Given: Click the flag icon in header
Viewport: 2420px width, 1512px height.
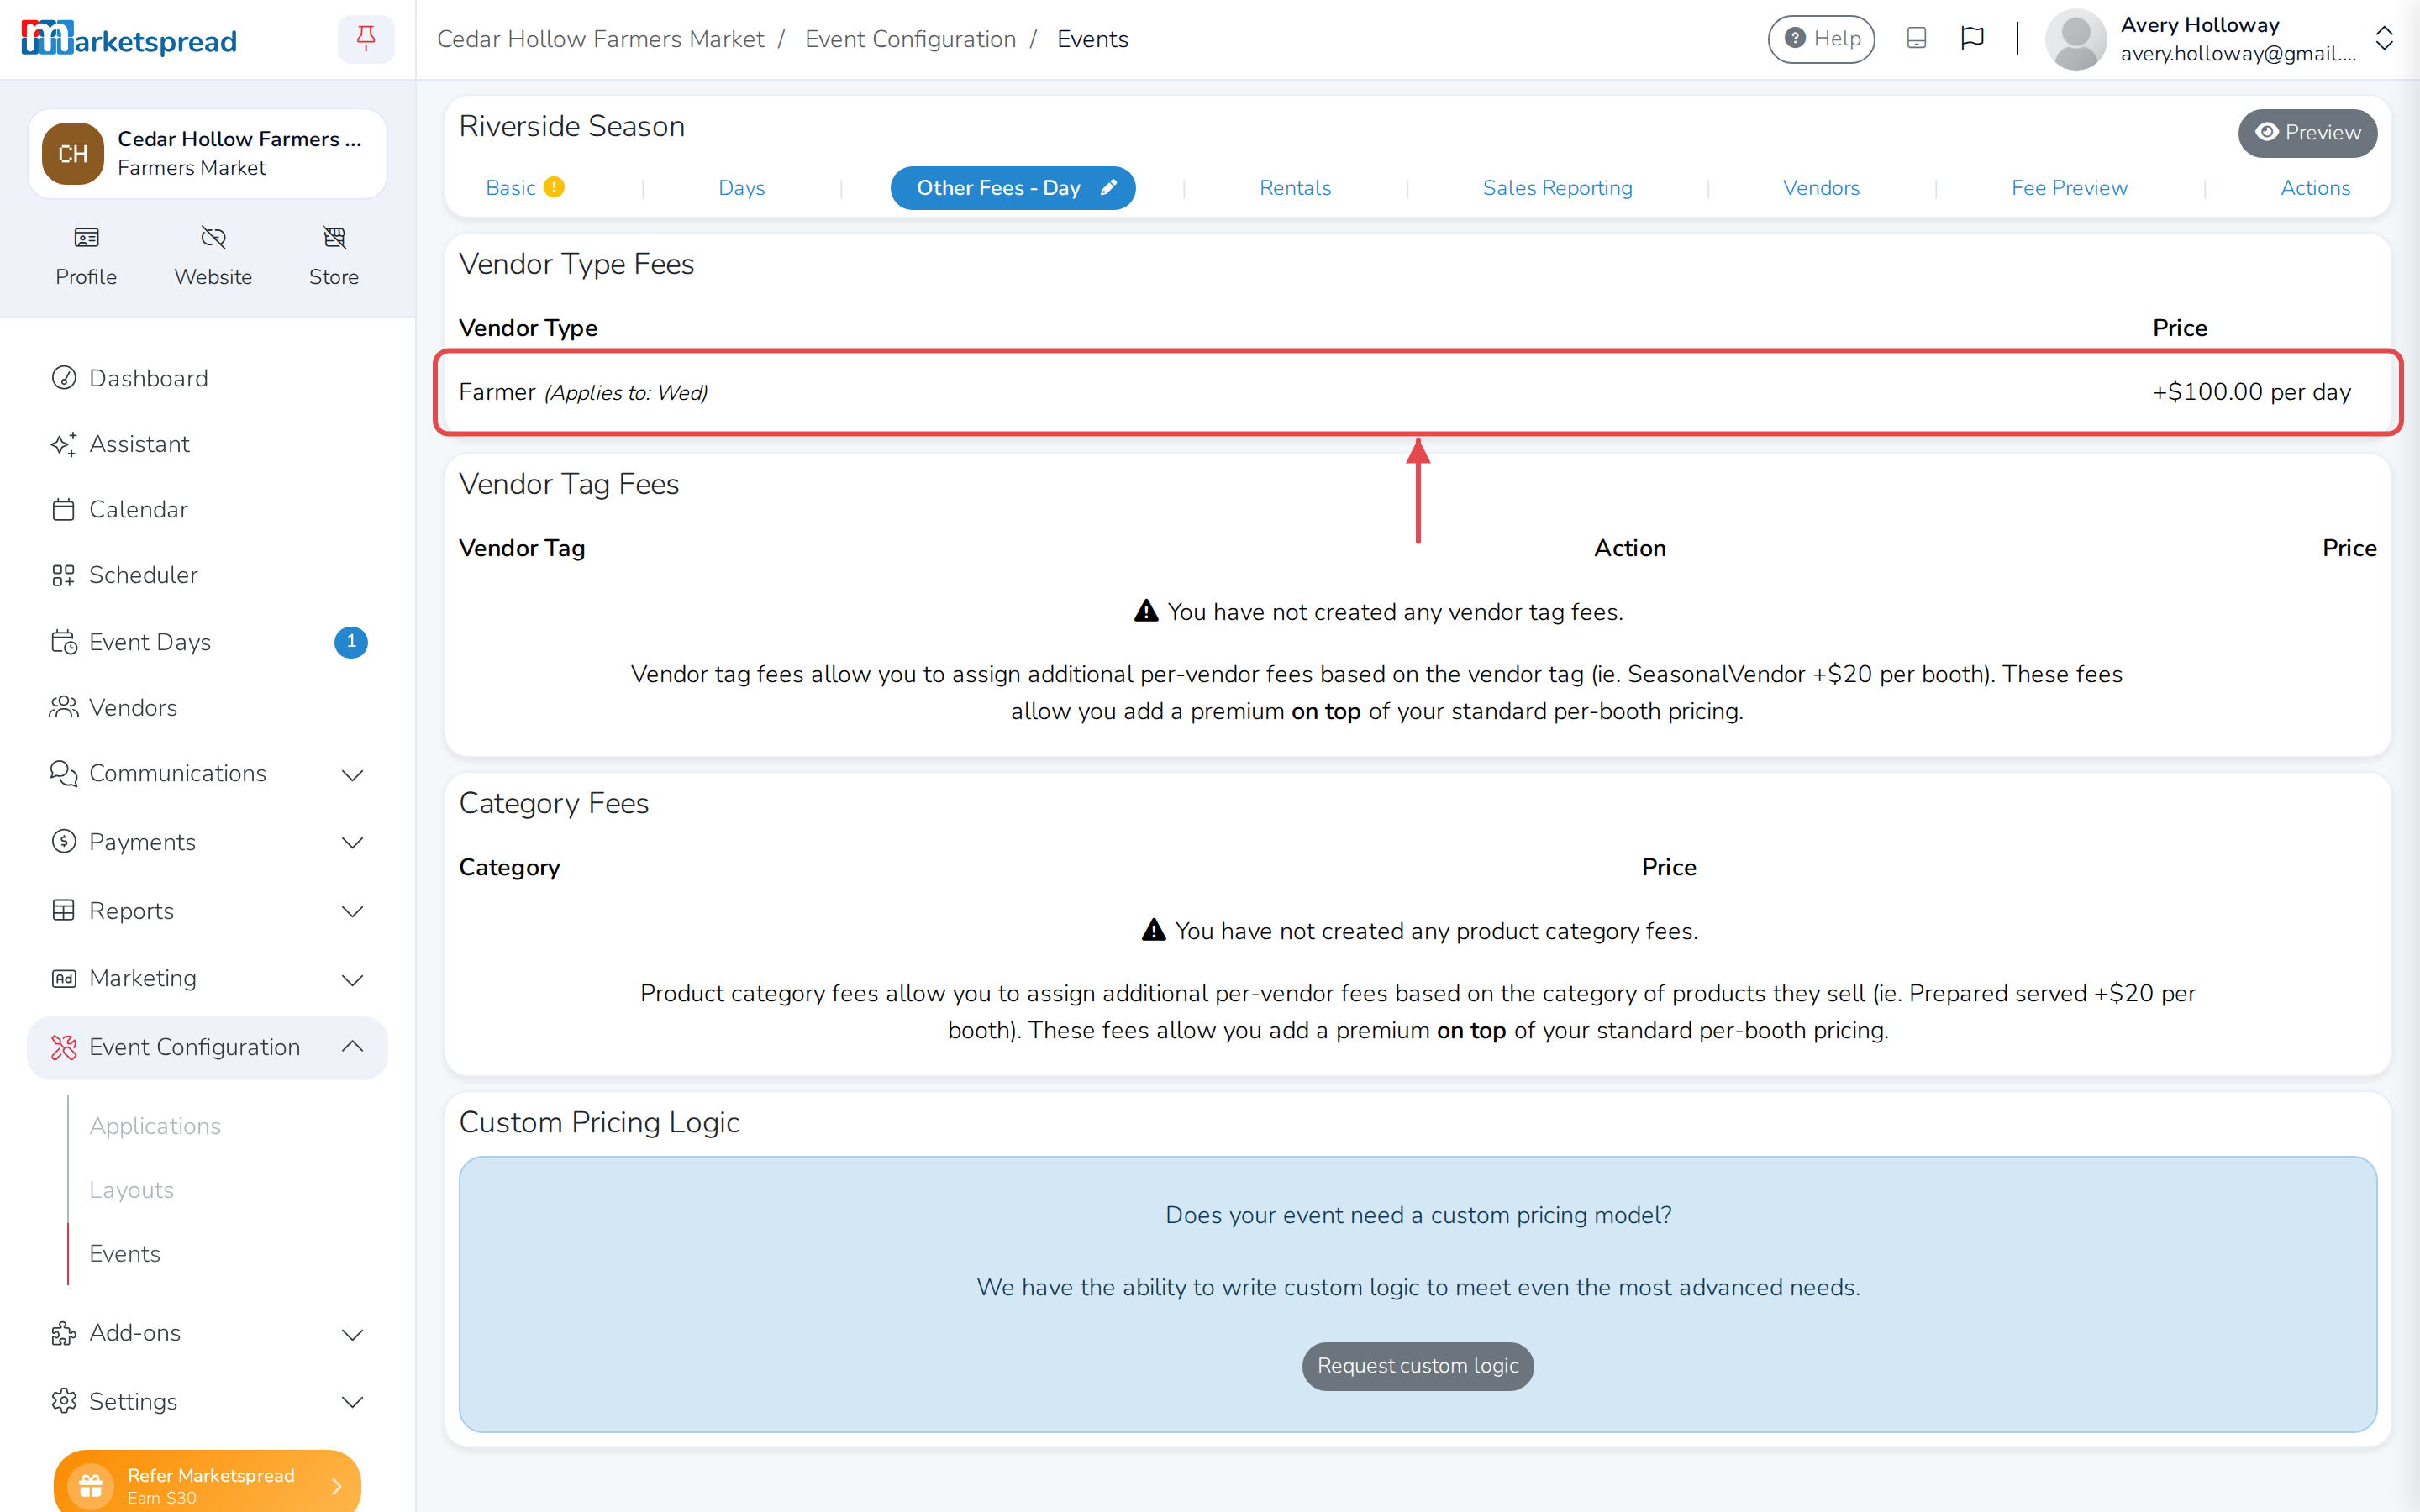Looking at the screenshot, I should tap(1972, 38).
